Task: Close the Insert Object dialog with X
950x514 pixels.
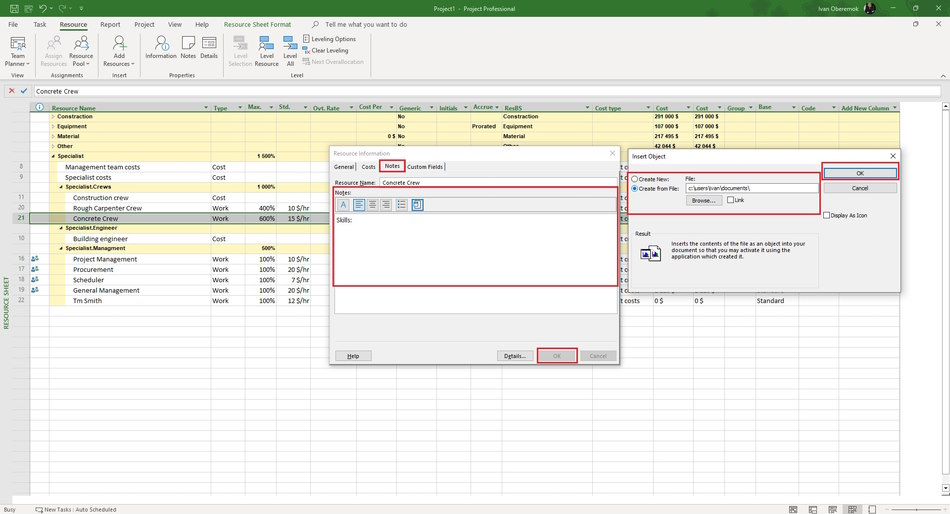Action: point(892,156)
